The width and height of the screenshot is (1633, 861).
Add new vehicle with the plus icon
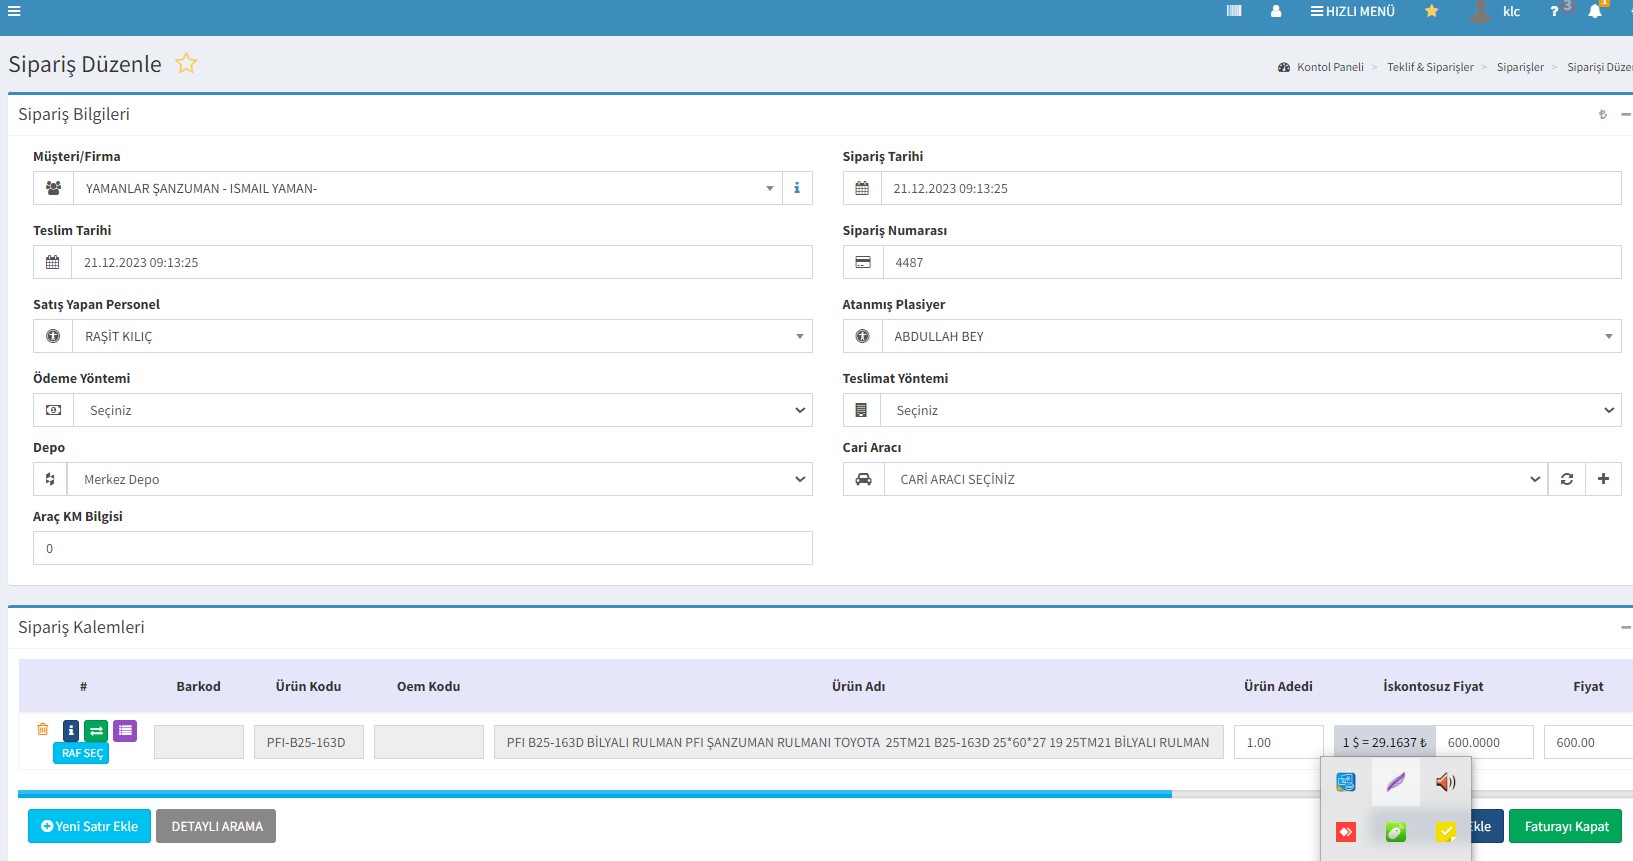coord(1603,479)
